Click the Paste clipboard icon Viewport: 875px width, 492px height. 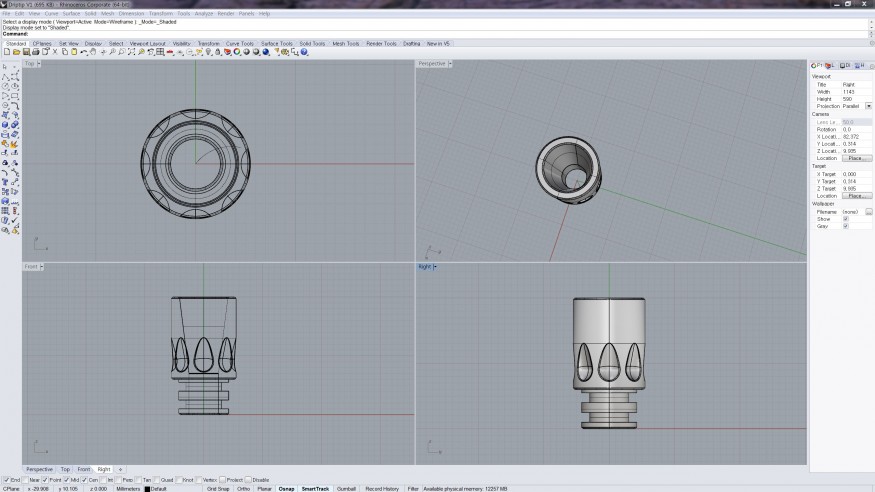tap(74, 52)
